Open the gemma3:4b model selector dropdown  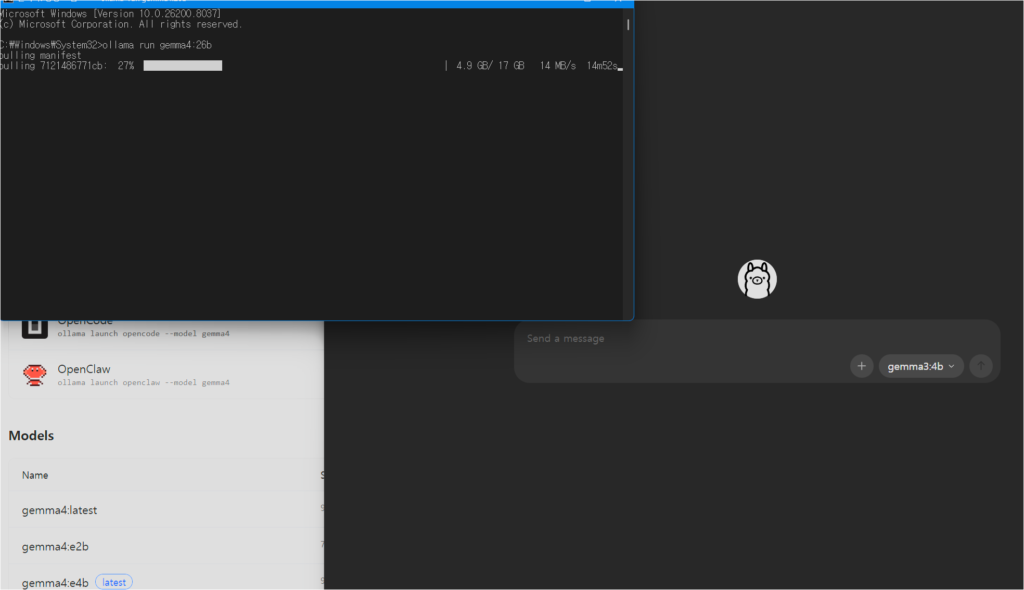(921, 366)
